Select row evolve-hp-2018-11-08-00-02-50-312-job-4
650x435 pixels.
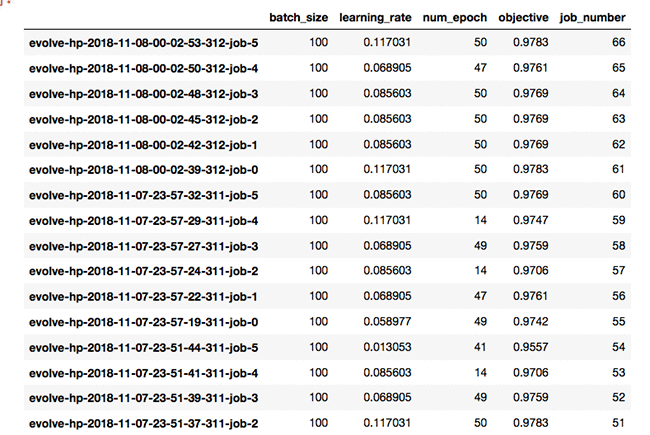(x=327, y=68)
